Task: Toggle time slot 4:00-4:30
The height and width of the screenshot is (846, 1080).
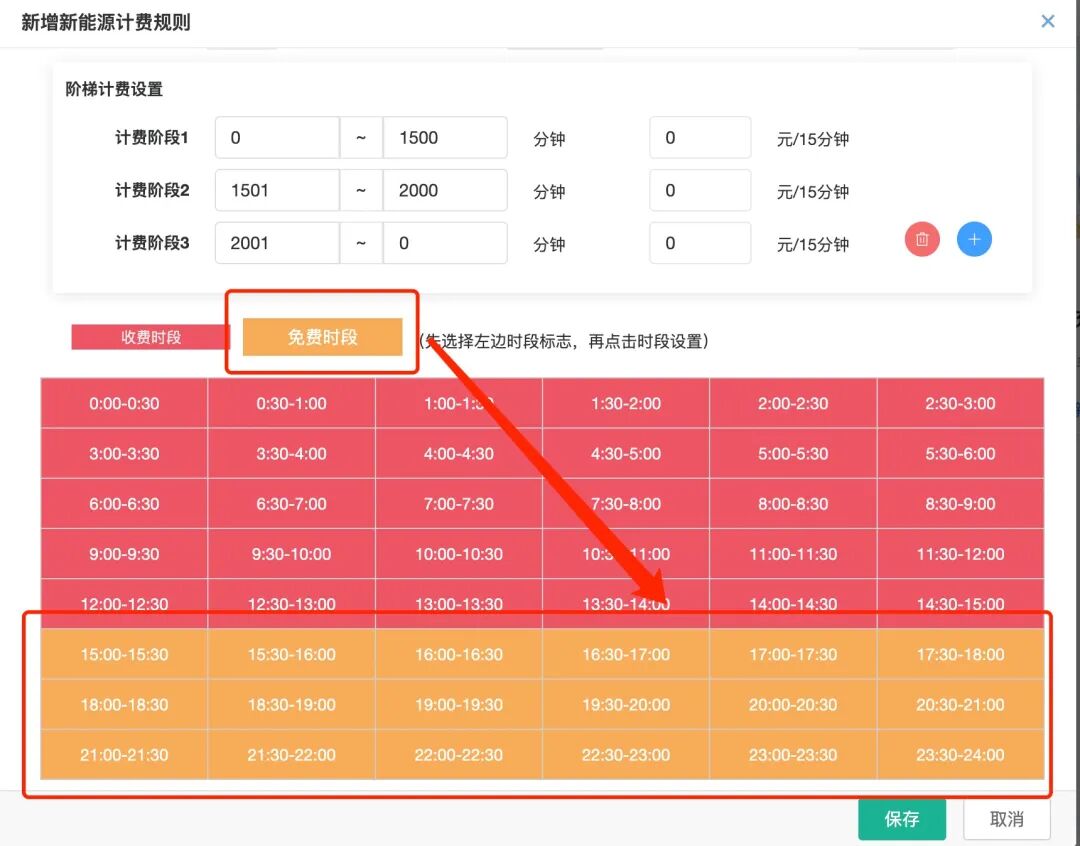Action: 459,453
